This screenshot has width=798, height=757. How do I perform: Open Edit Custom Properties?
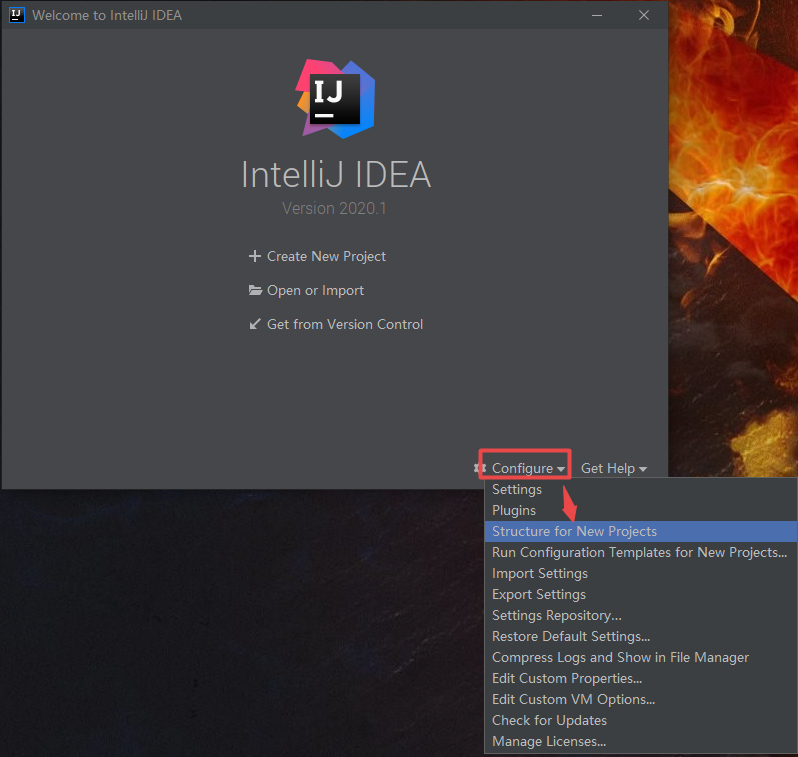click(x=641, y=678)
